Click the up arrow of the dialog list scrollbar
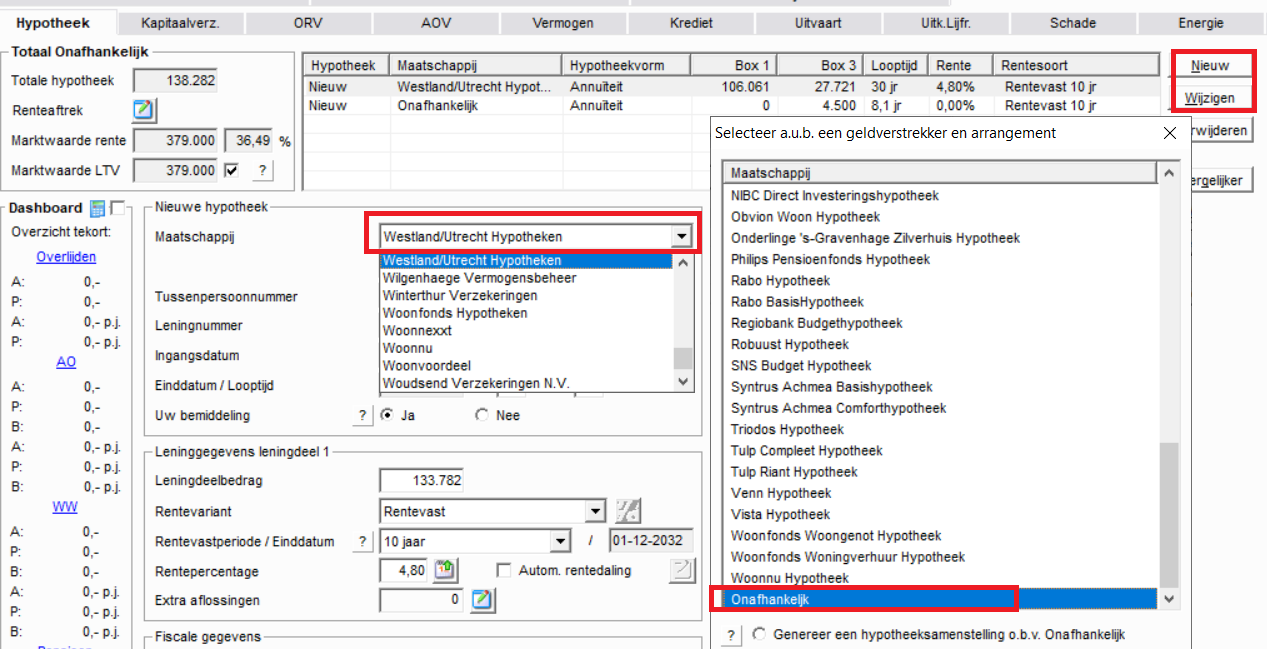The width and height of the screenshot is (1267, 649). (x=1168, y=174)
